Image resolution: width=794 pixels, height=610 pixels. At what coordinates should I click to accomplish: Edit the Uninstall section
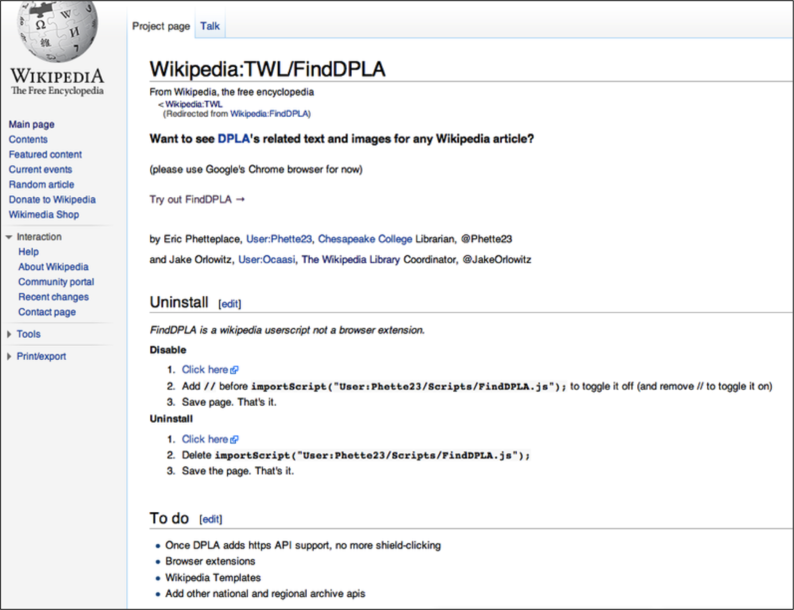230,304
